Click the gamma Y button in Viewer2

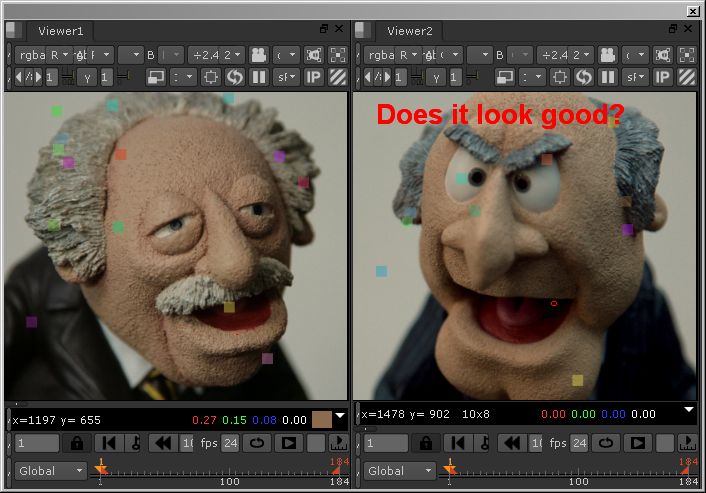436,77
